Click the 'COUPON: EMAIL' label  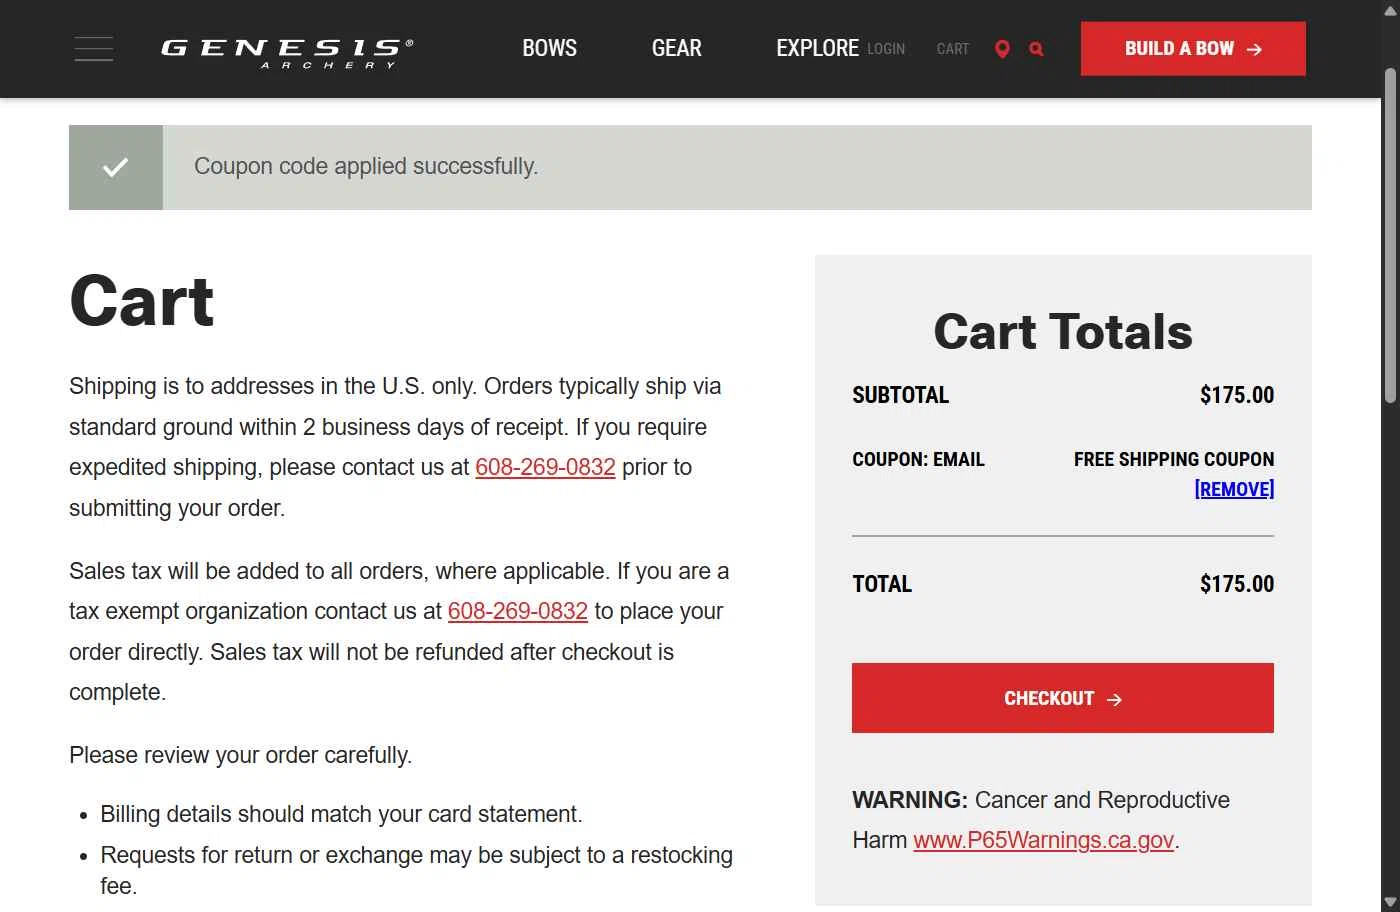[918, 459]
